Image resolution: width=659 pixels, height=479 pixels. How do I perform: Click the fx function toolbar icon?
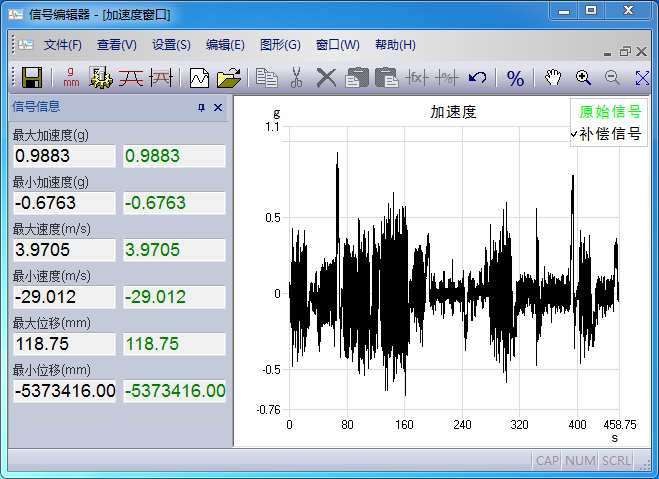(x=416, y=78)
